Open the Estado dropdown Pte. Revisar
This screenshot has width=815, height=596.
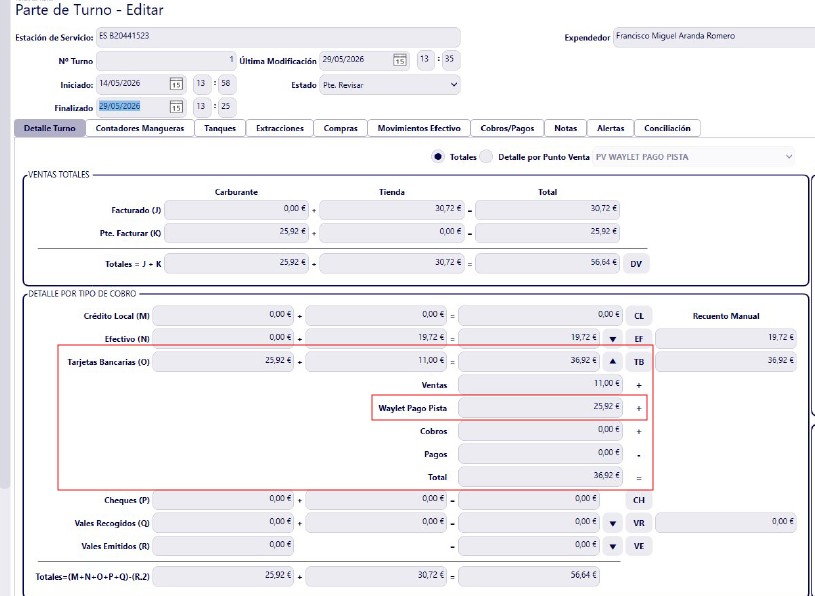pyautogui.click(x=390, y=85)
